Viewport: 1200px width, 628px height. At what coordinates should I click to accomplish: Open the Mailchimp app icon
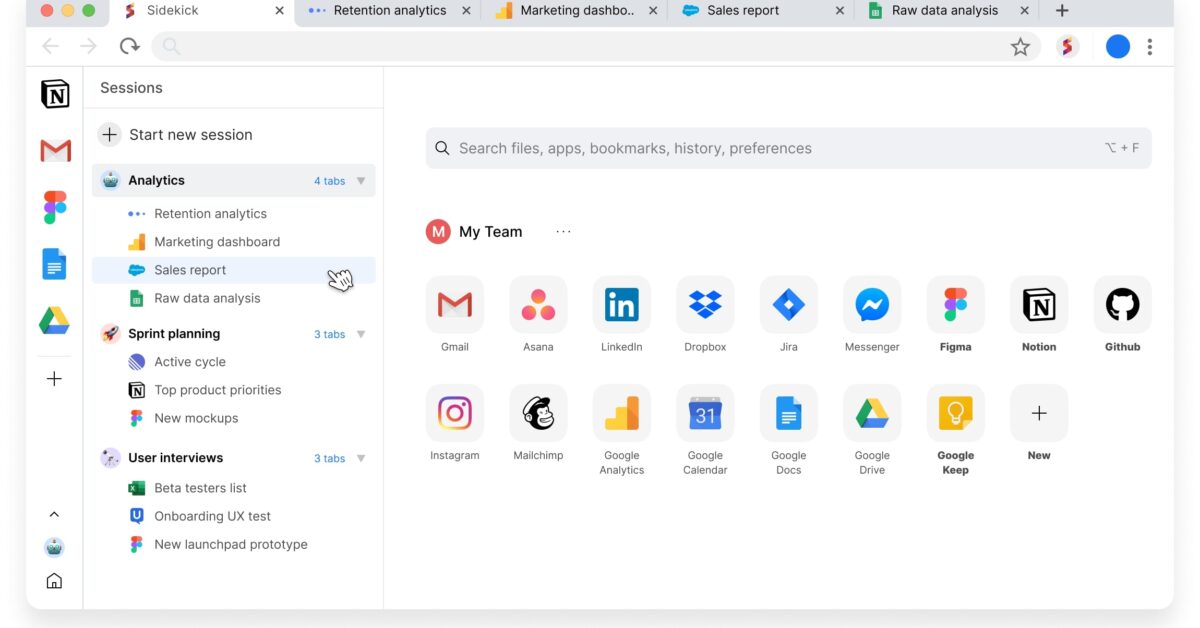tap(538, 413)
